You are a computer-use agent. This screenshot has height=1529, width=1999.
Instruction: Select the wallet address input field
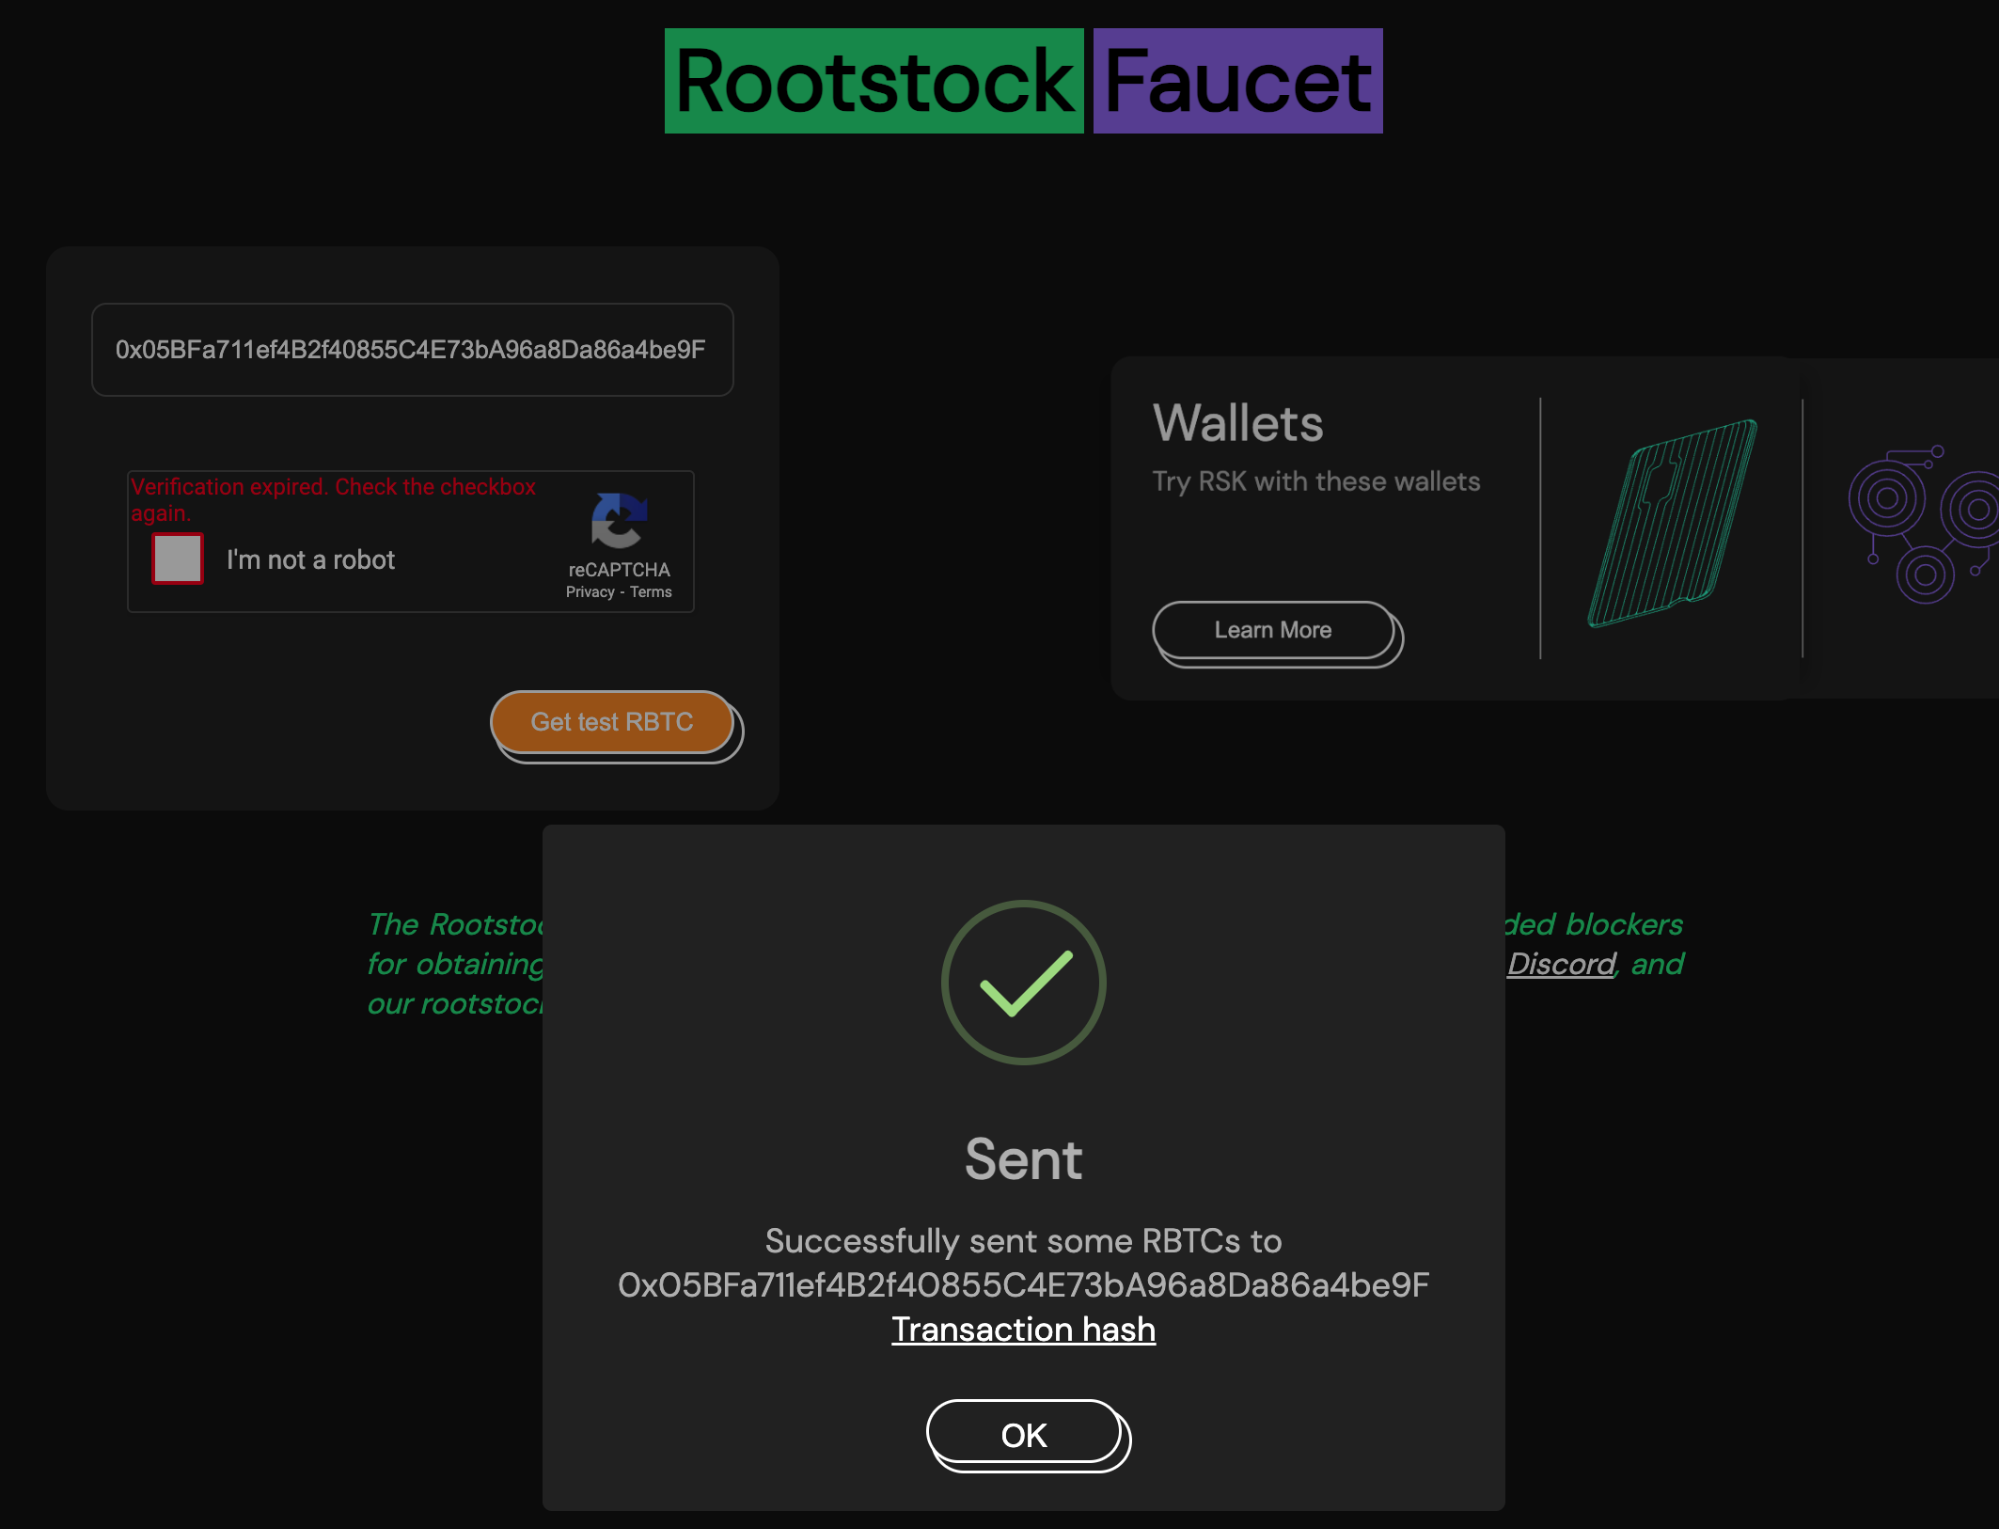pyautogui.click(x=412, y=349)
